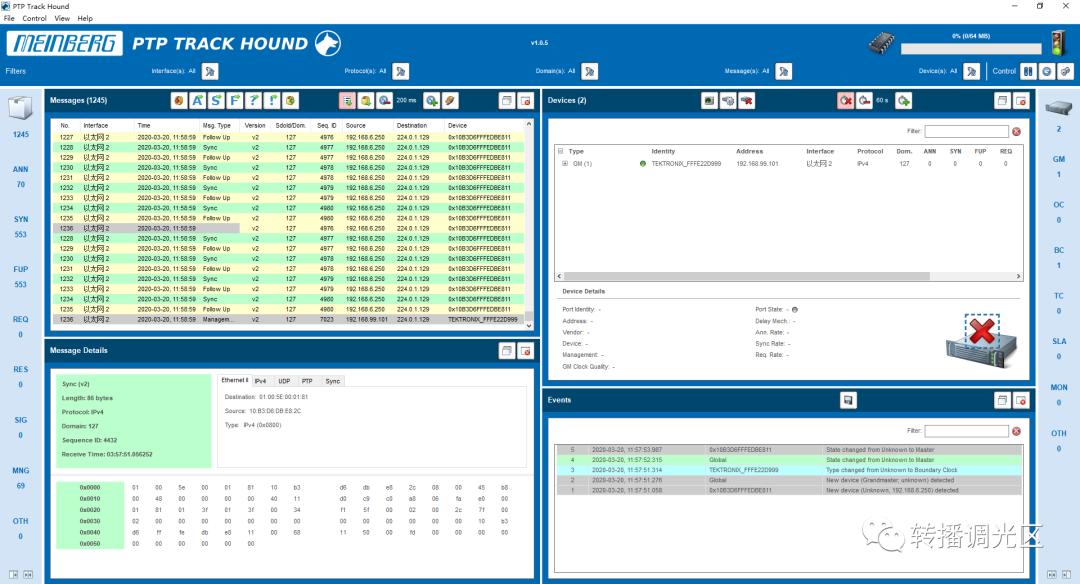The height and width of the screenshot is (584, 1080).
Task: Expand the GM (1) device tree node
Action: [x=565, y=163]
